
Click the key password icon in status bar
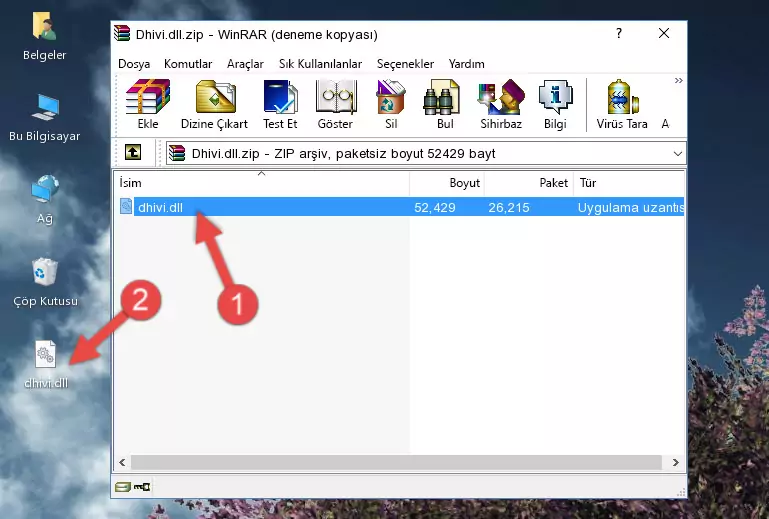click(142, 487)
